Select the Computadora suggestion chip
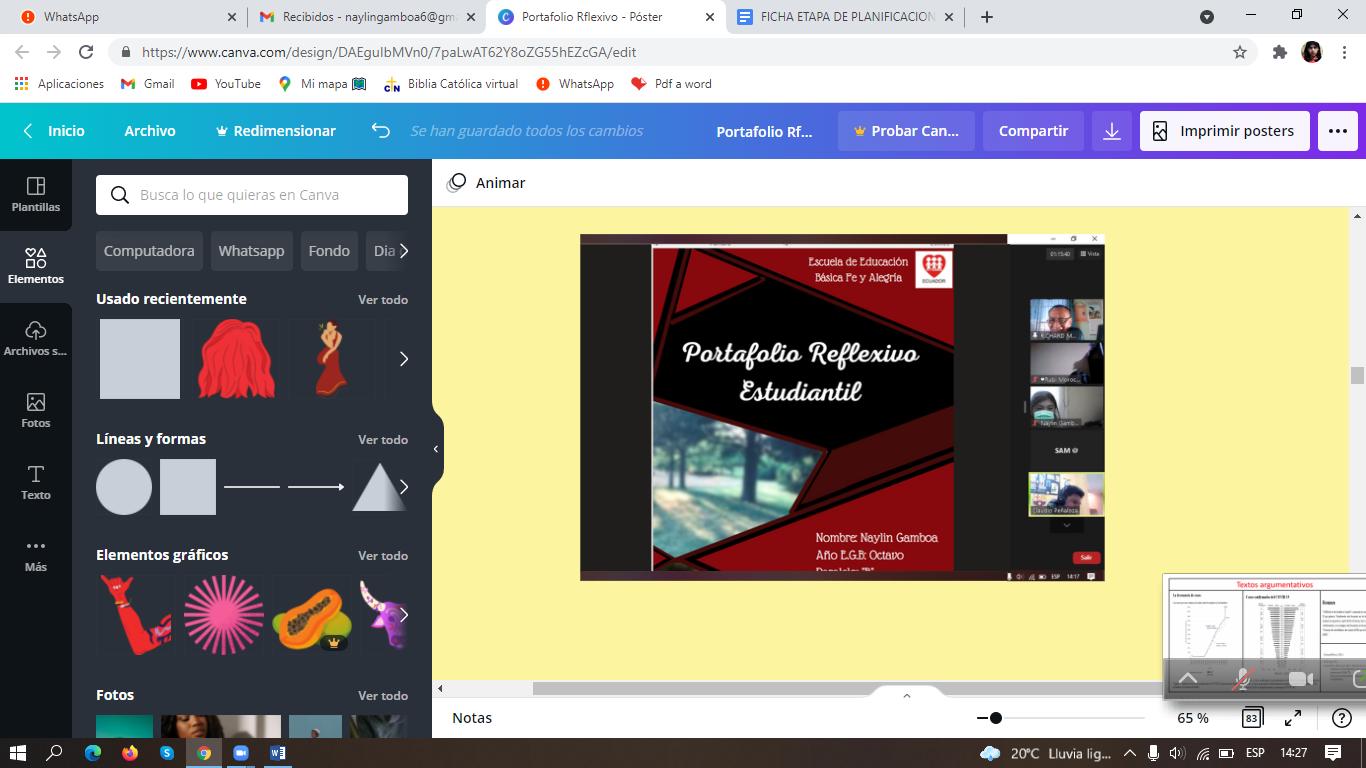Image resolution: width=1366 pixels, height=768 pixels. [x=149, y=251]
